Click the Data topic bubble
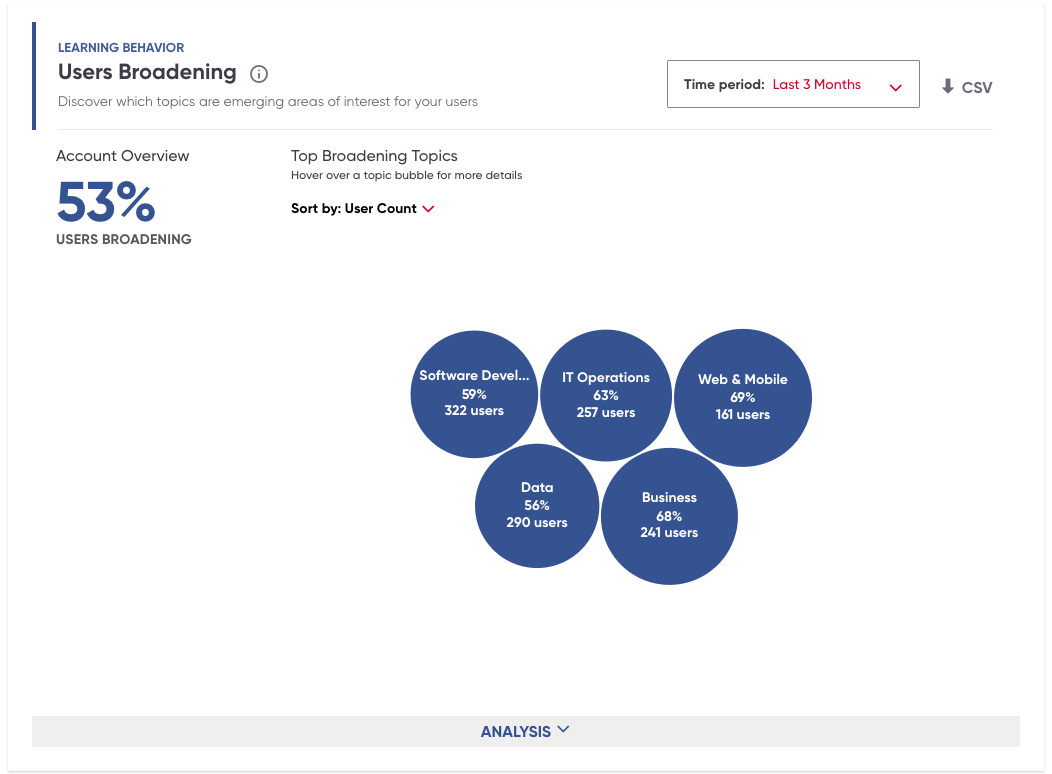The height and width of the screenshot is (774, 1052). 537,505
